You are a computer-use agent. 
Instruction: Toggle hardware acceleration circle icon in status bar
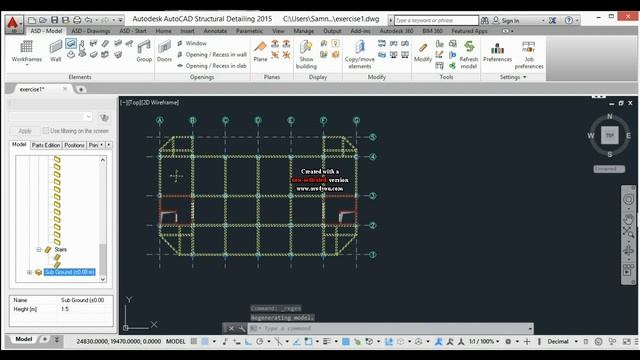(598, 341)
